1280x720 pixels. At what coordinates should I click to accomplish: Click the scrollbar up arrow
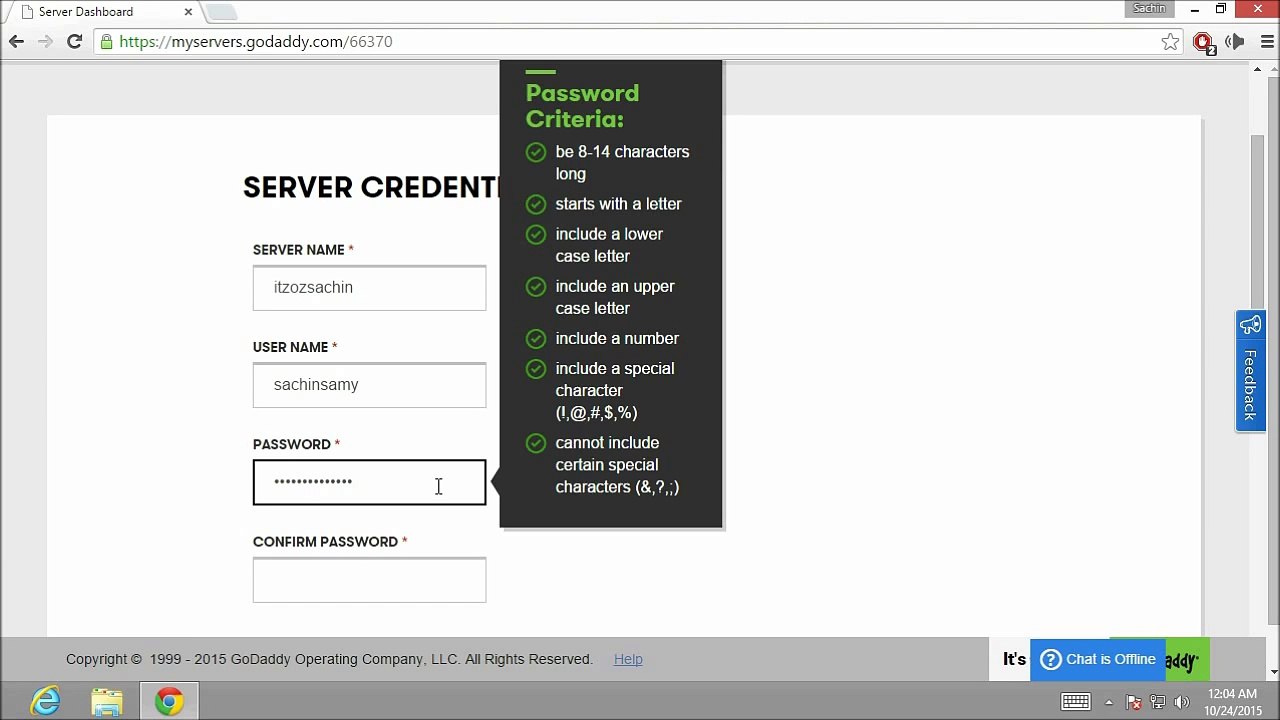point(1258,69)
